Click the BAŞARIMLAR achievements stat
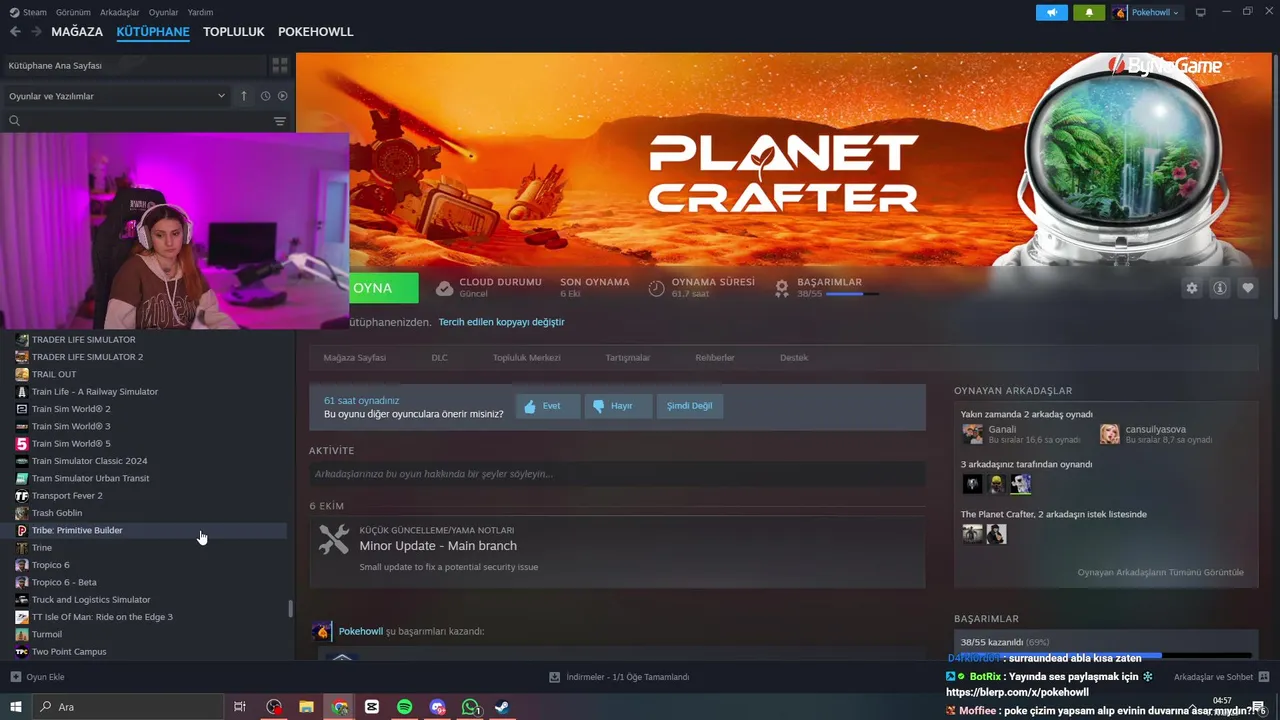This screenshot has height=720, width=1280. pyautogui.click(x=828, y=287)
